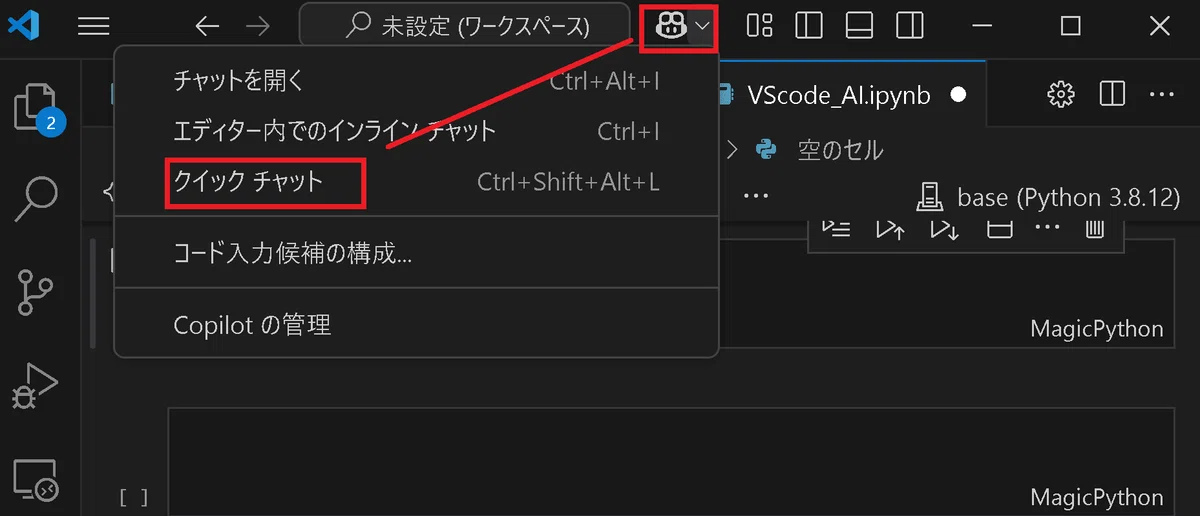1200x516 pixels.
Task: Select the base (Python 3.8.12) kernel
Action: click(1049, 197)
